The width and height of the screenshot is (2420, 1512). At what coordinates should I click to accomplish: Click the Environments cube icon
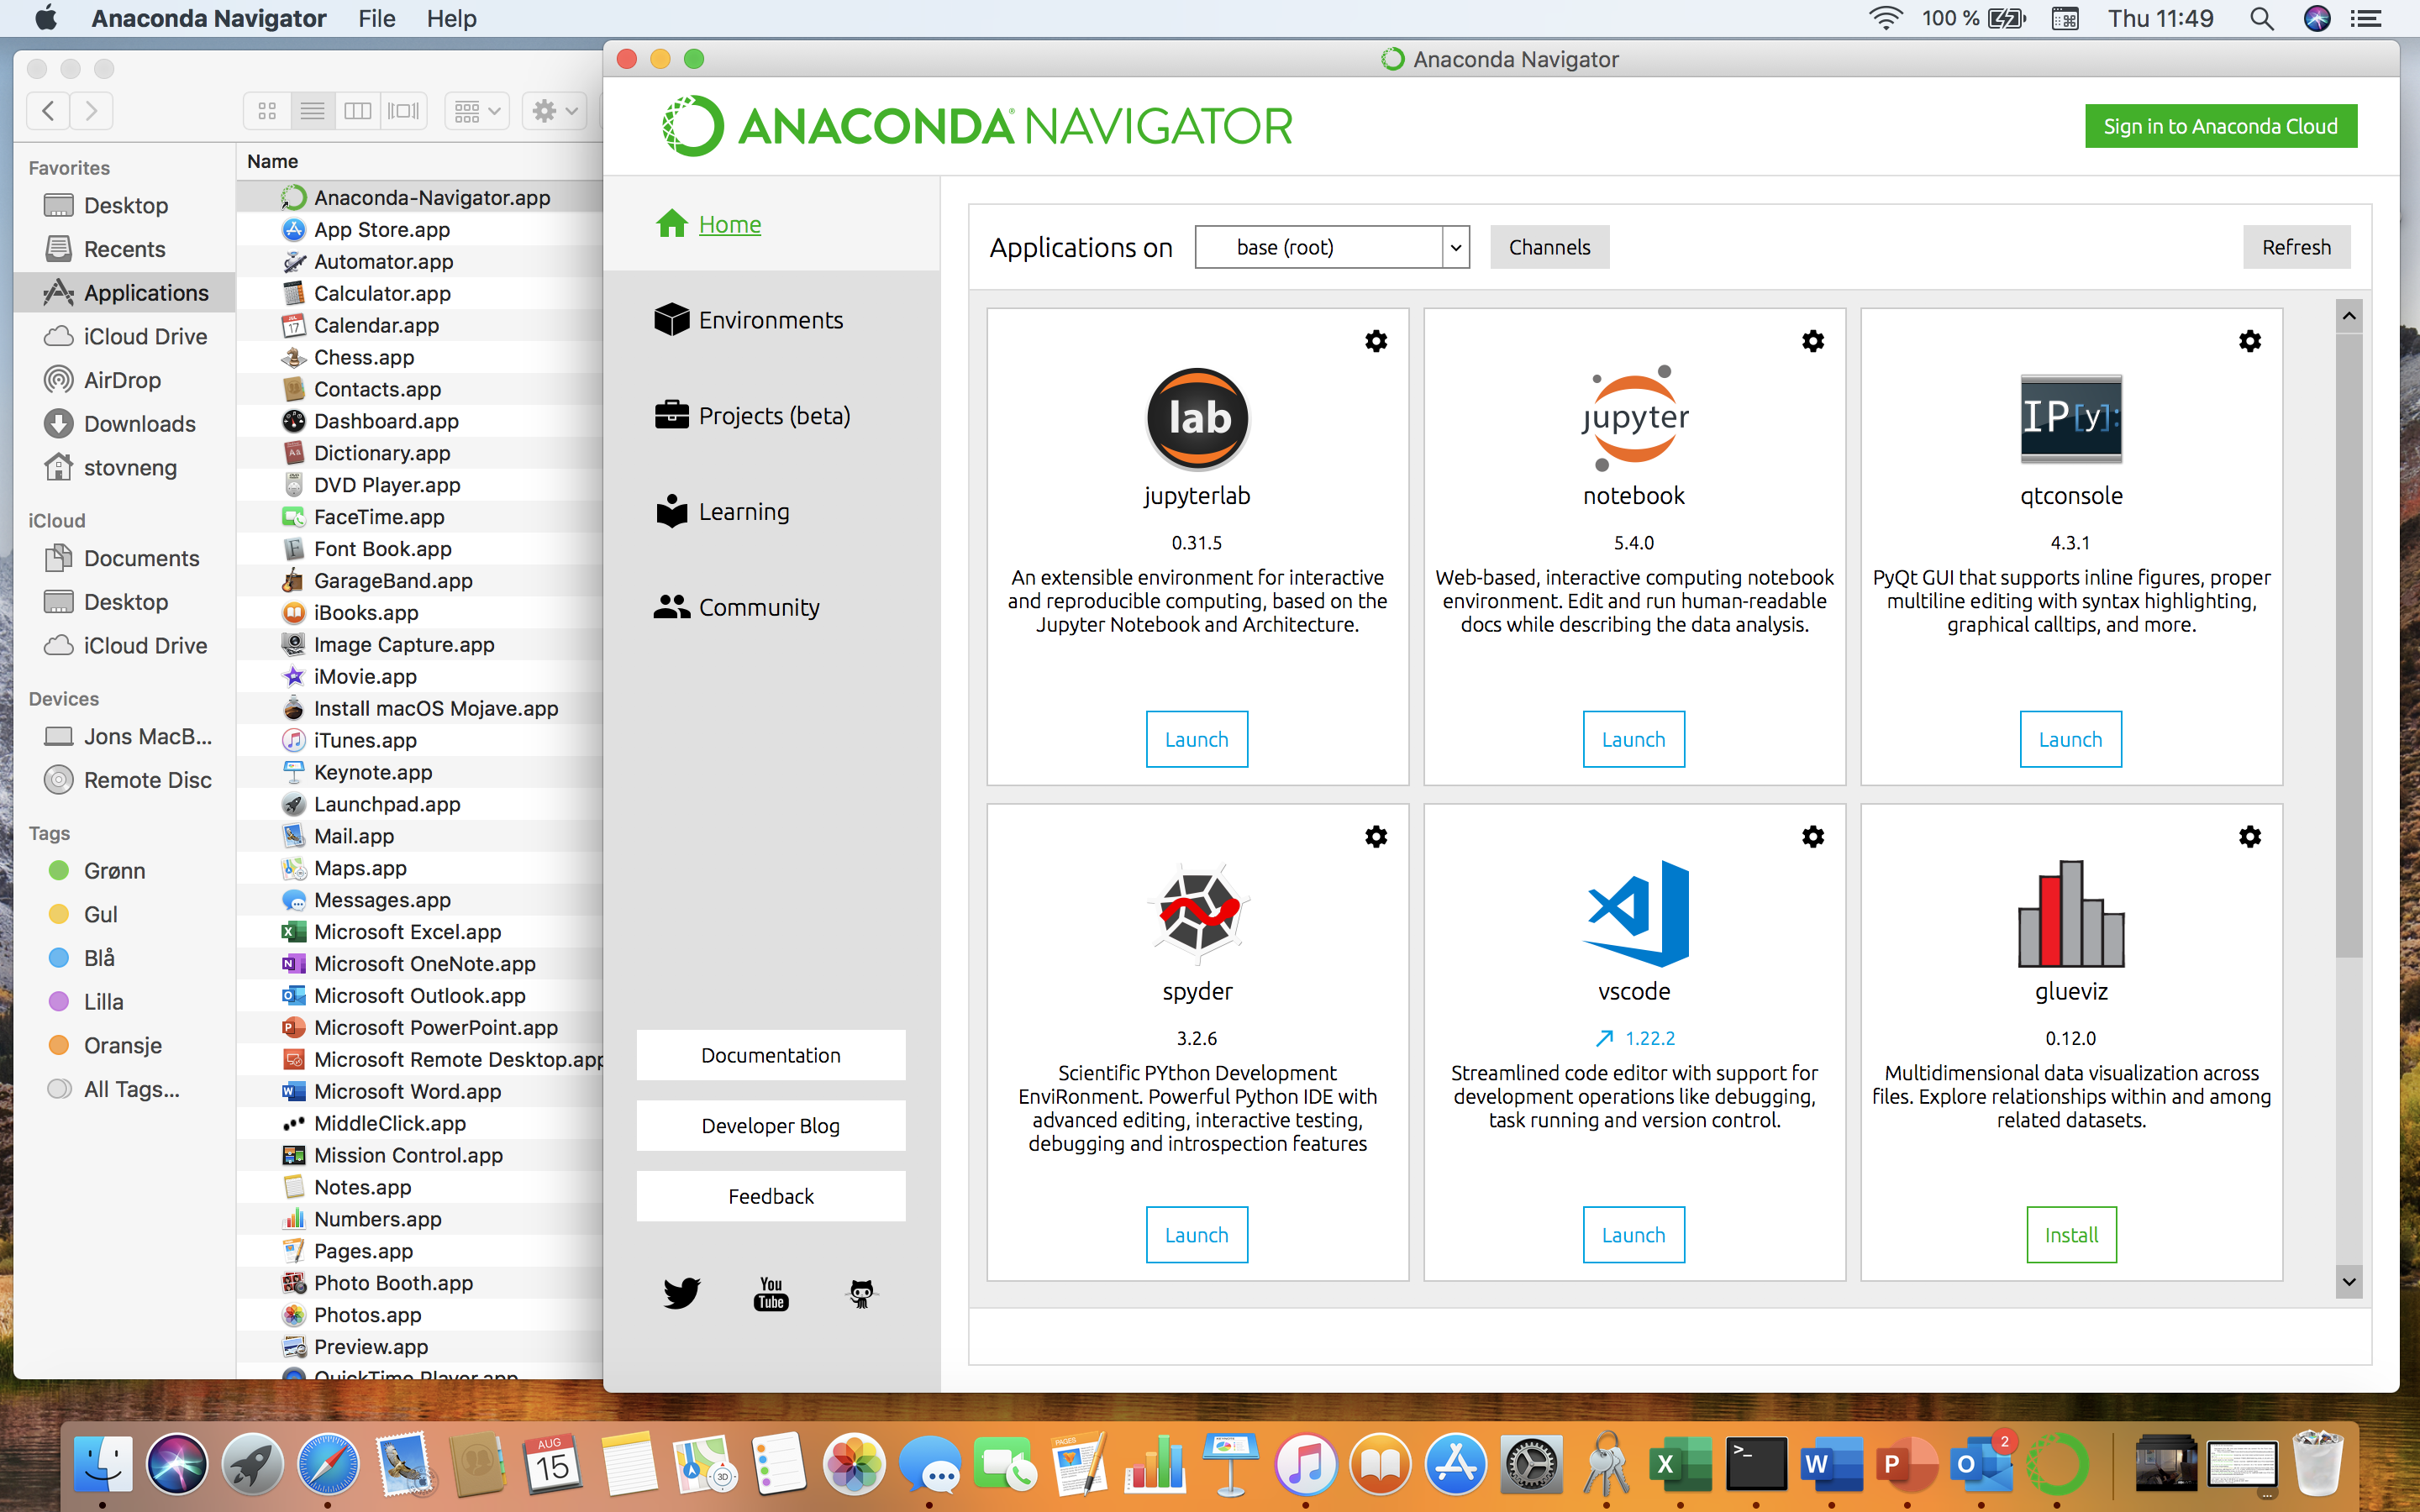(672, 320)
